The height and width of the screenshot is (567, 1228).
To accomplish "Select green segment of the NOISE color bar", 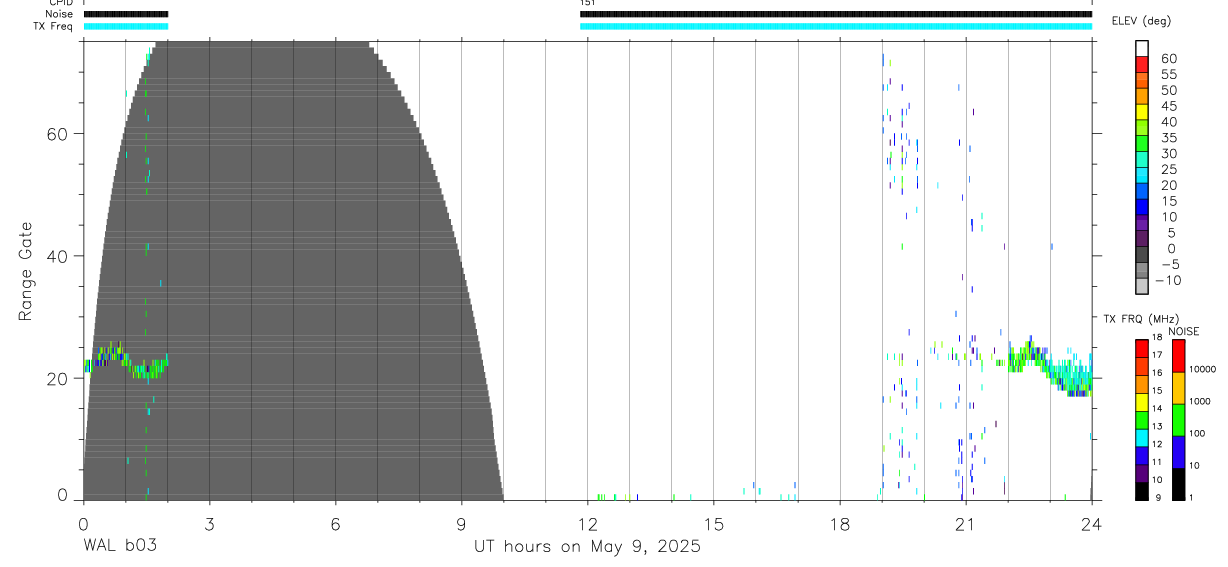I will [1179, 419].
